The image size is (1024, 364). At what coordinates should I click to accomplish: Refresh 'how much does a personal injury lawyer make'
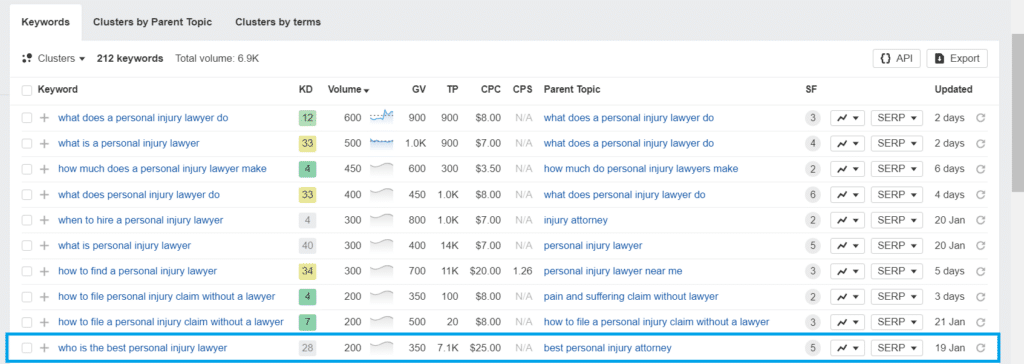980,169
